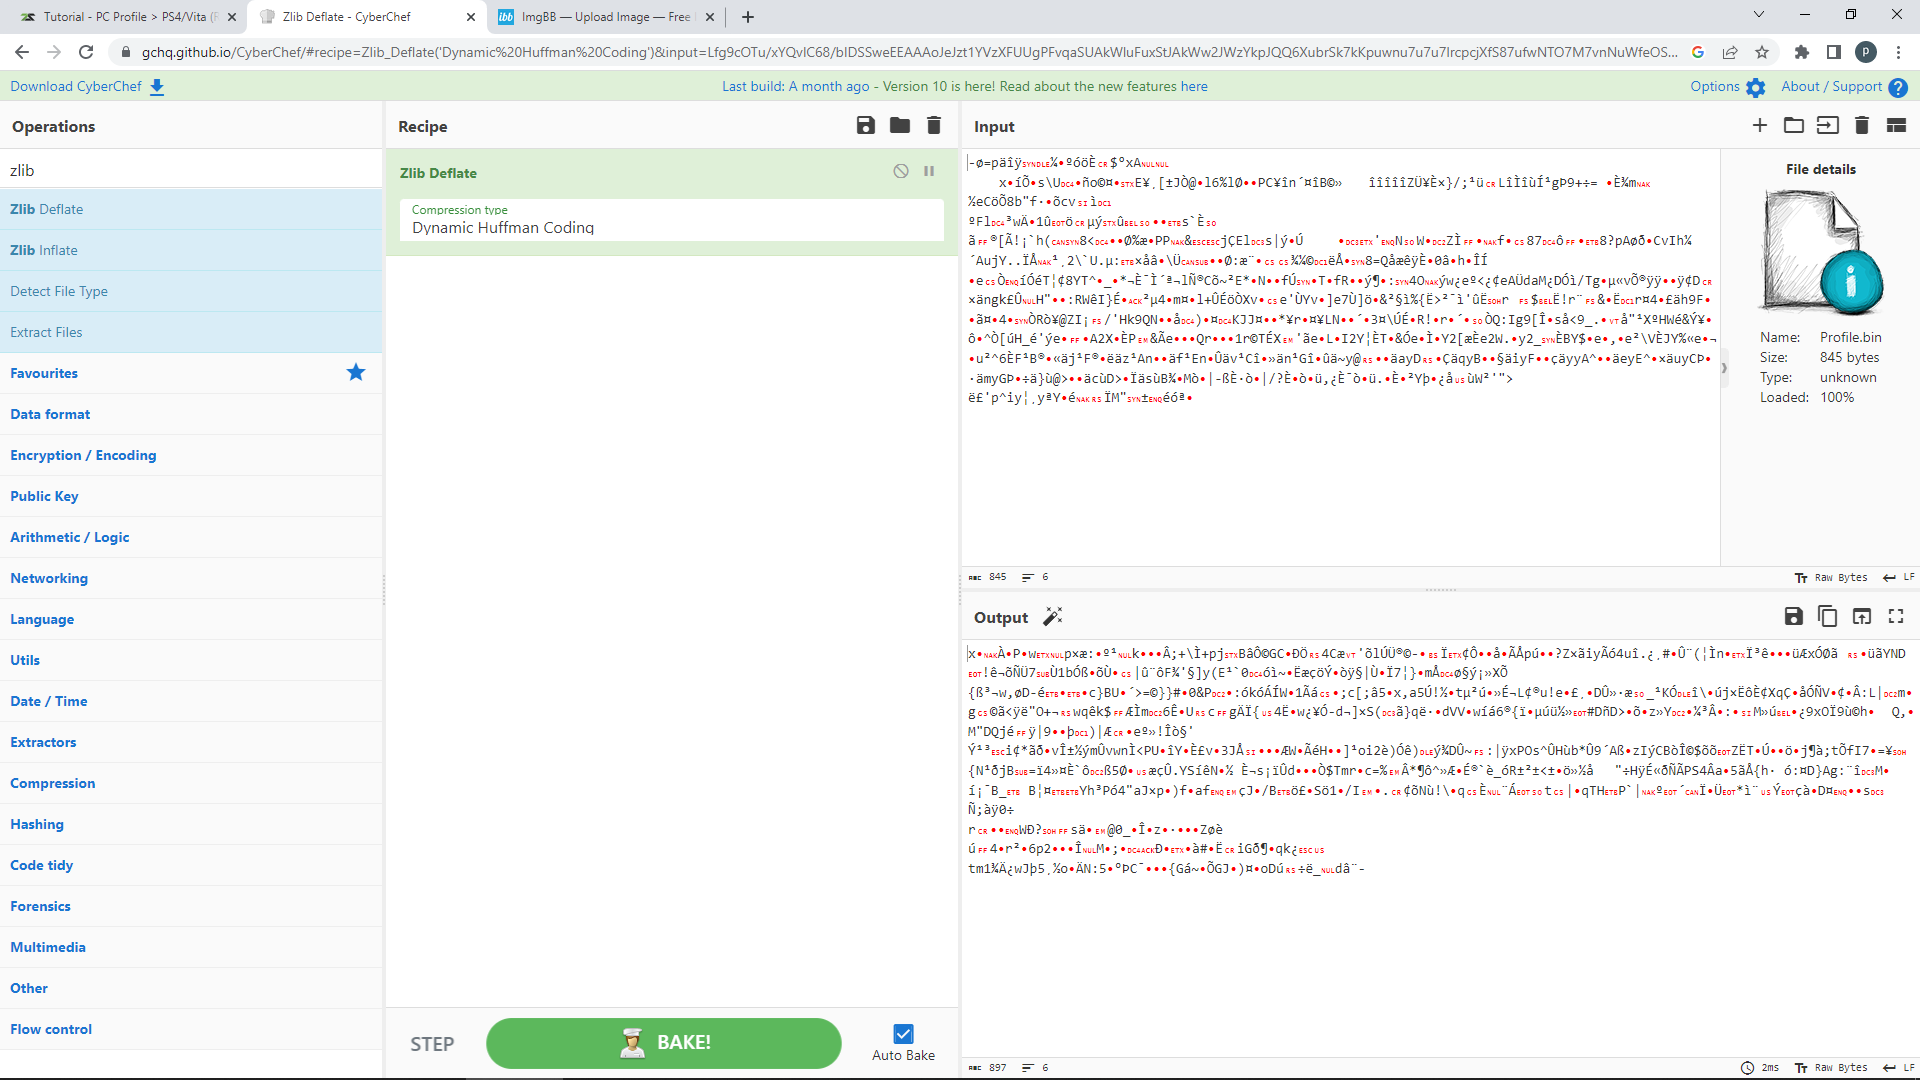Change input end-of-line sequence LF

point(1898,577)
